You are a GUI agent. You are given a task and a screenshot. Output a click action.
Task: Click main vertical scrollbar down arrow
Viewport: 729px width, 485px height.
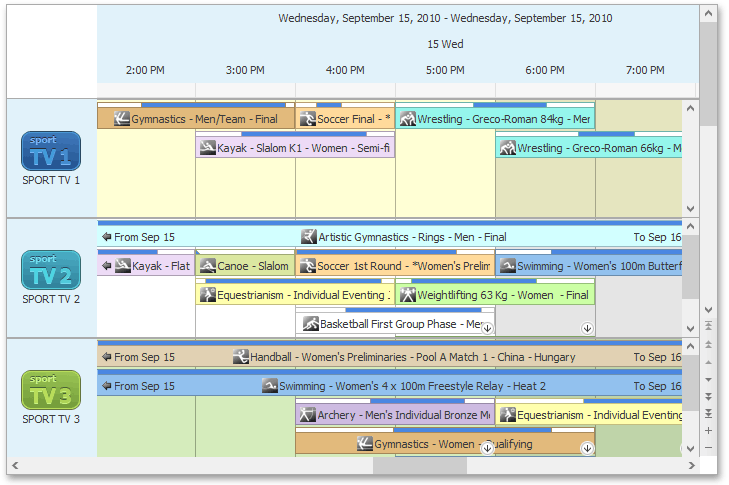[709, 310]
